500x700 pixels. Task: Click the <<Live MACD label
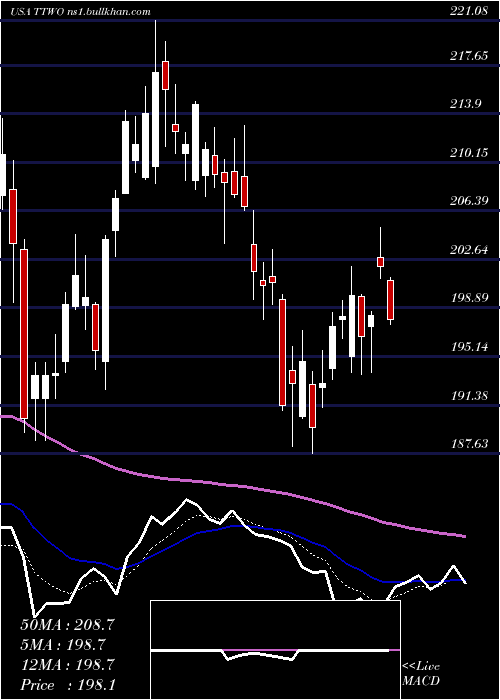pyautogui.click(x=421, y=673)
